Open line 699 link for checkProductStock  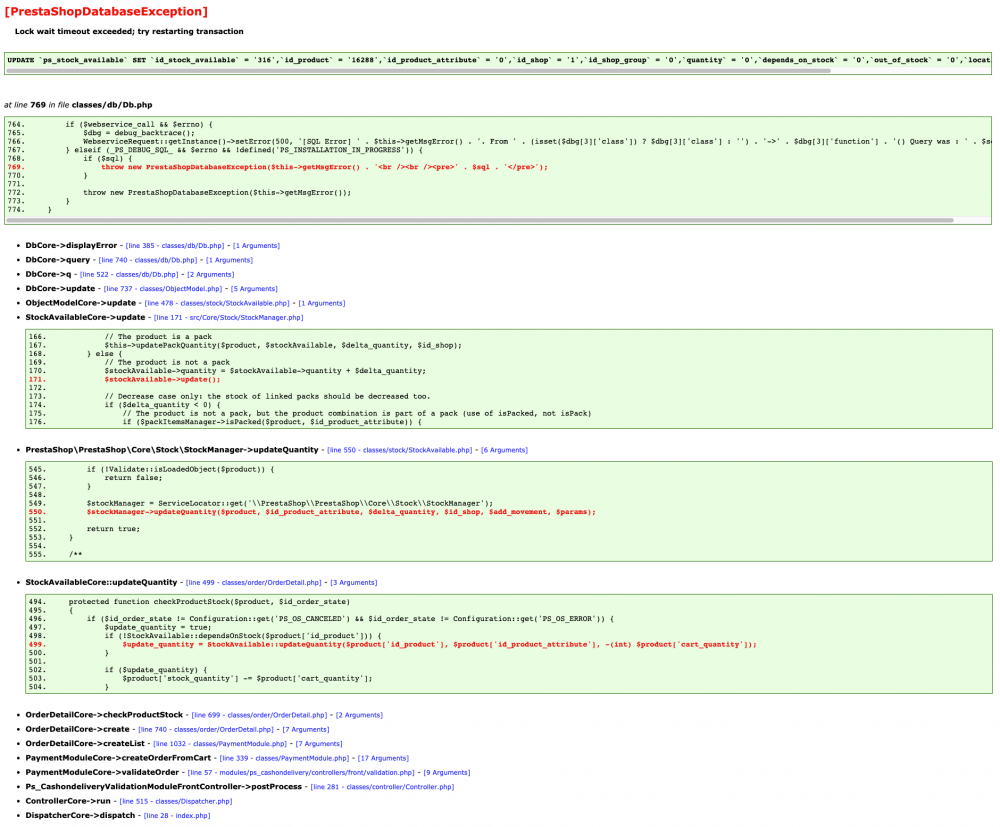tap(258, 714)
